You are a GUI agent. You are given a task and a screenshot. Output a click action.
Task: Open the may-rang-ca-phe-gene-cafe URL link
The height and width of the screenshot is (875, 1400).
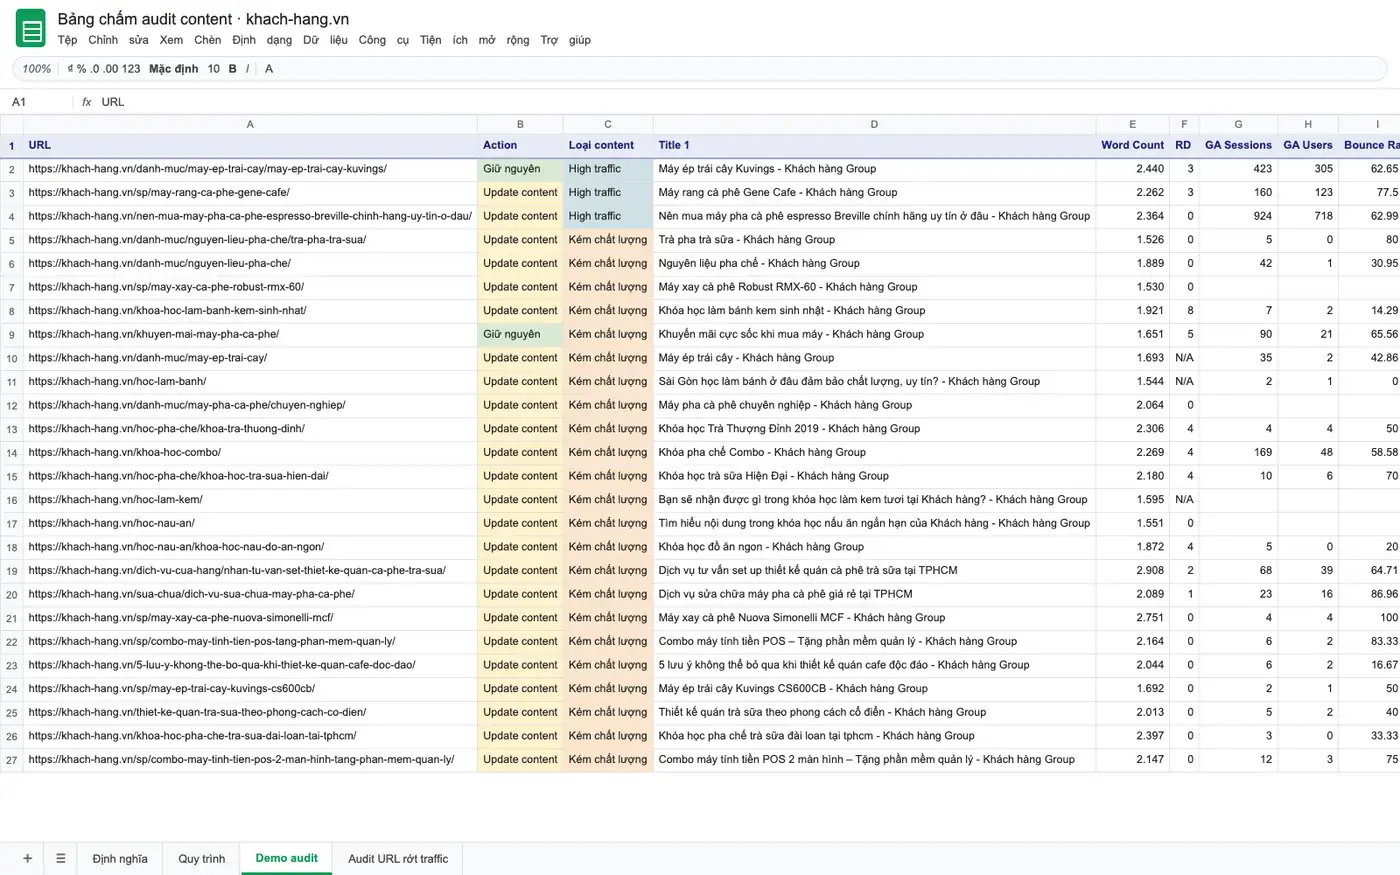pos(159,192)
